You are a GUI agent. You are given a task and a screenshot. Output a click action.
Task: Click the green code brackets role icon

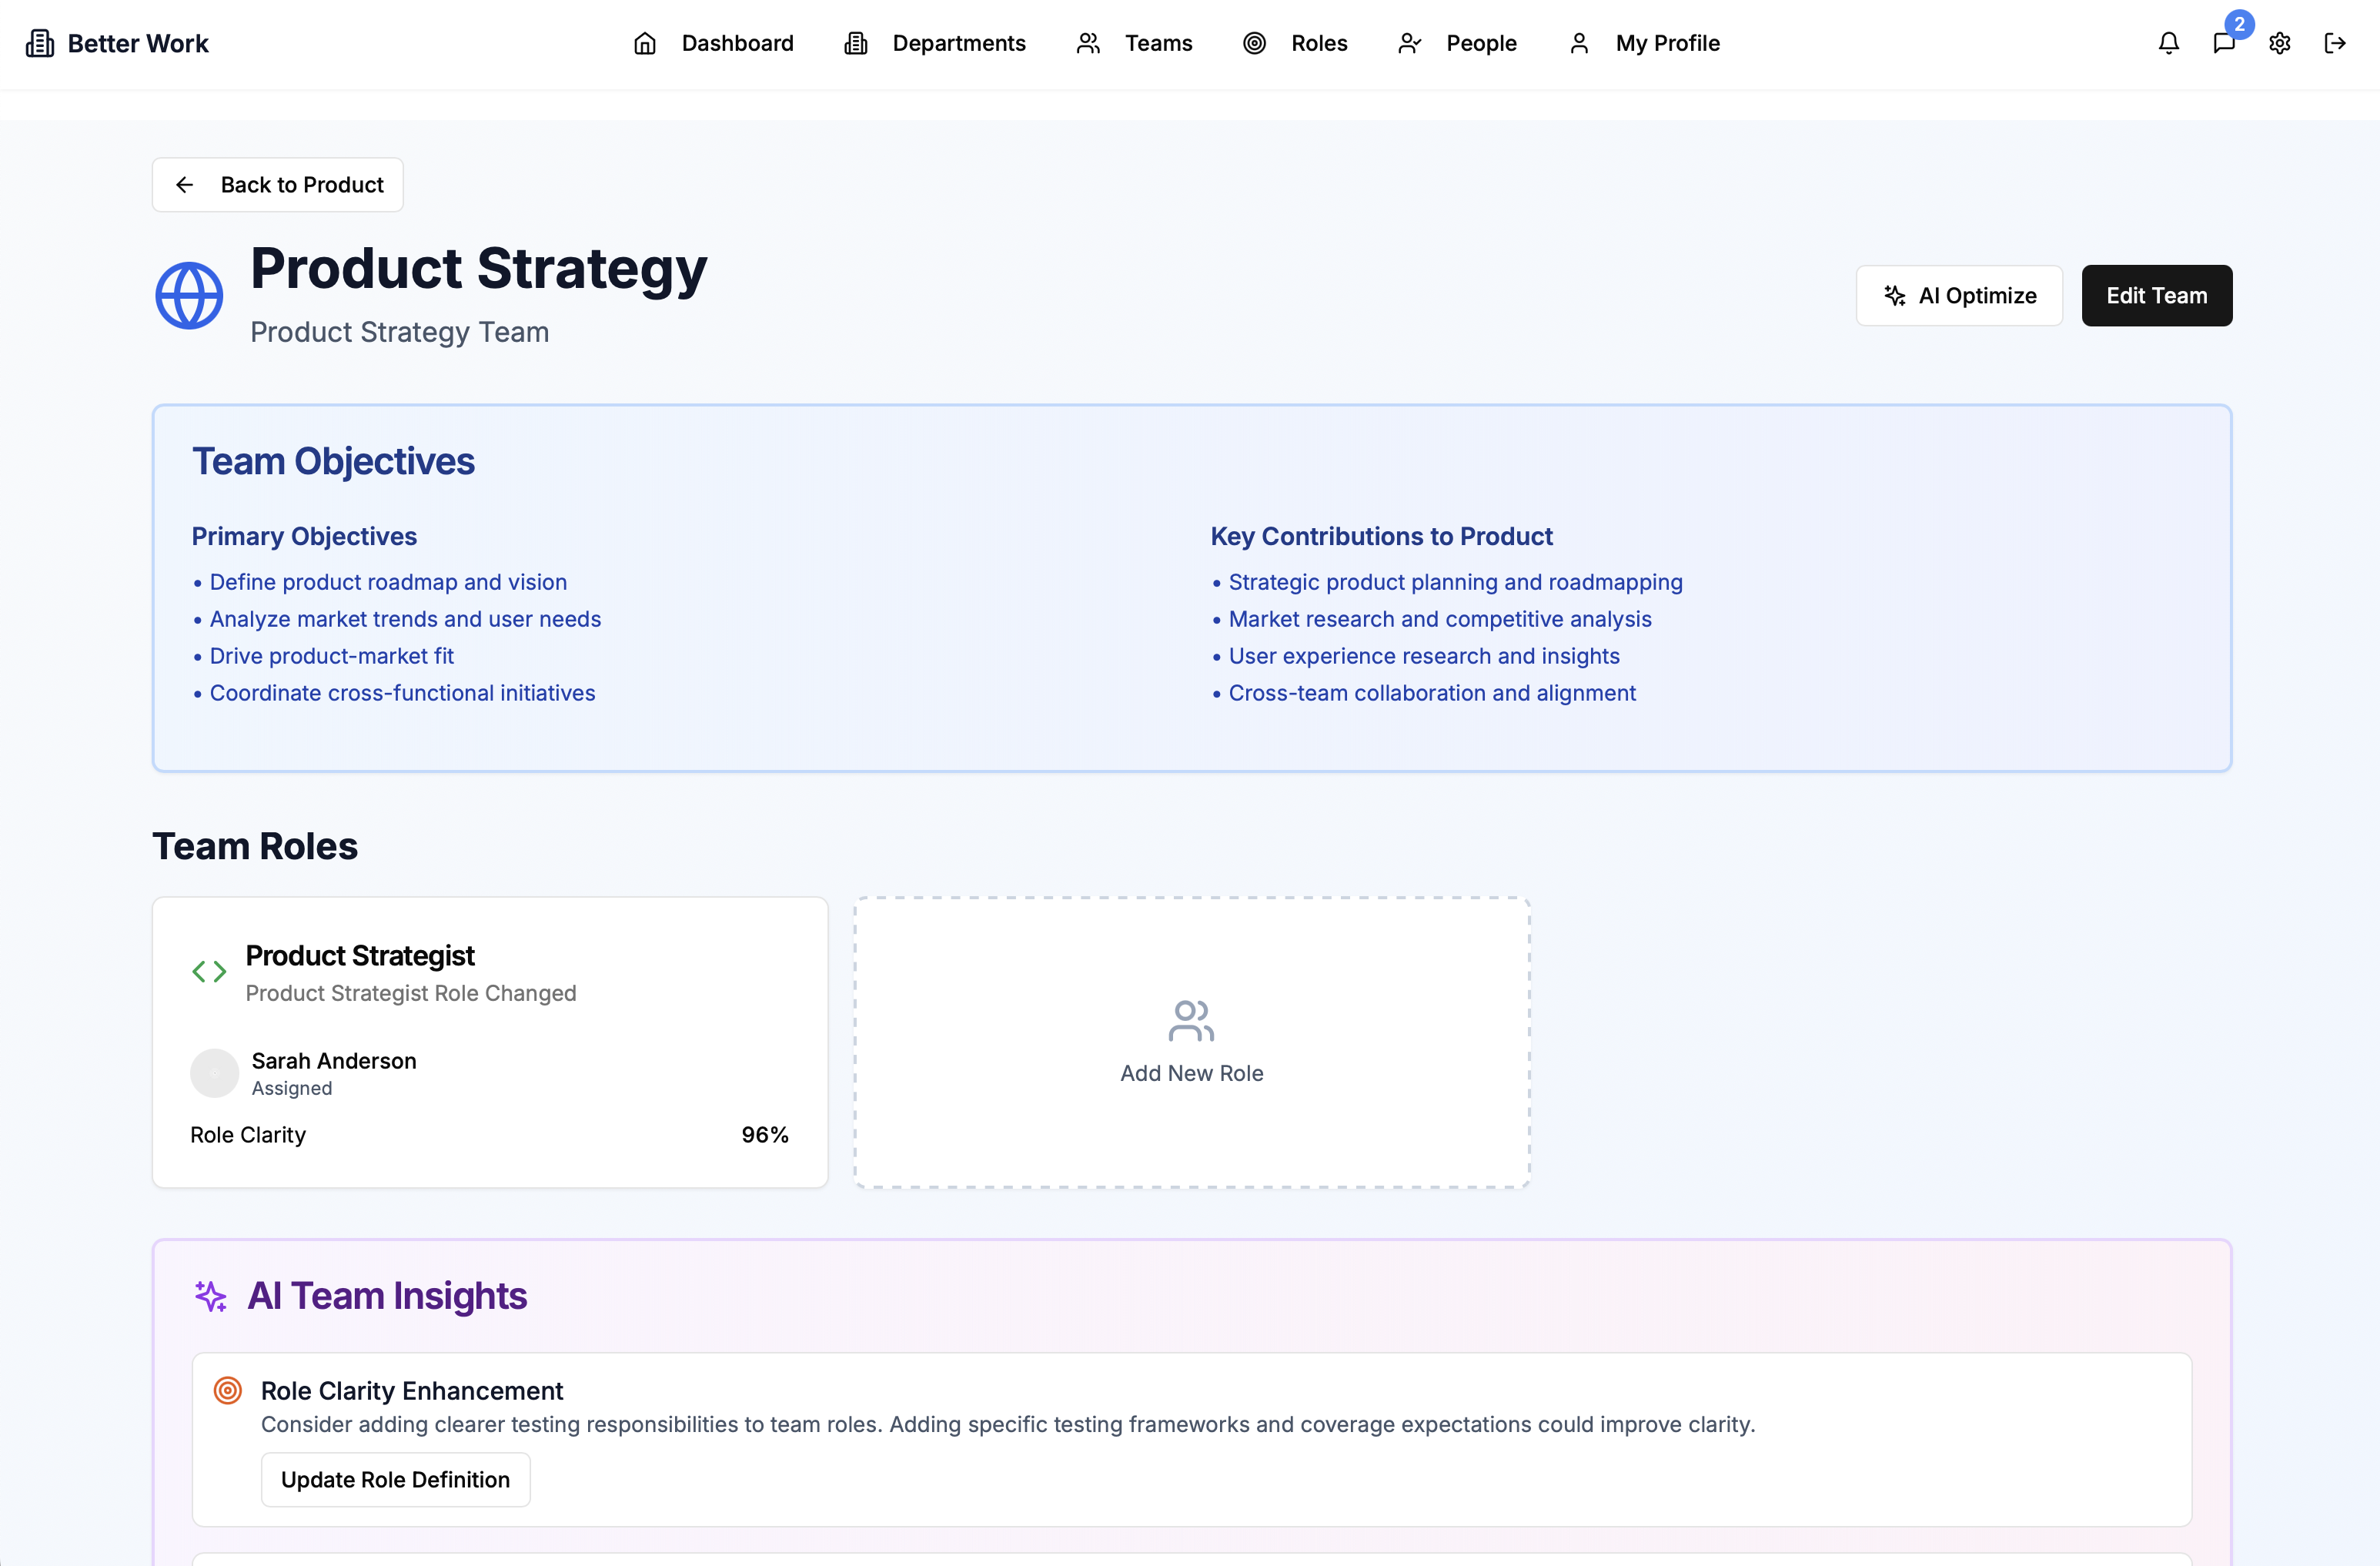[209, 971]
